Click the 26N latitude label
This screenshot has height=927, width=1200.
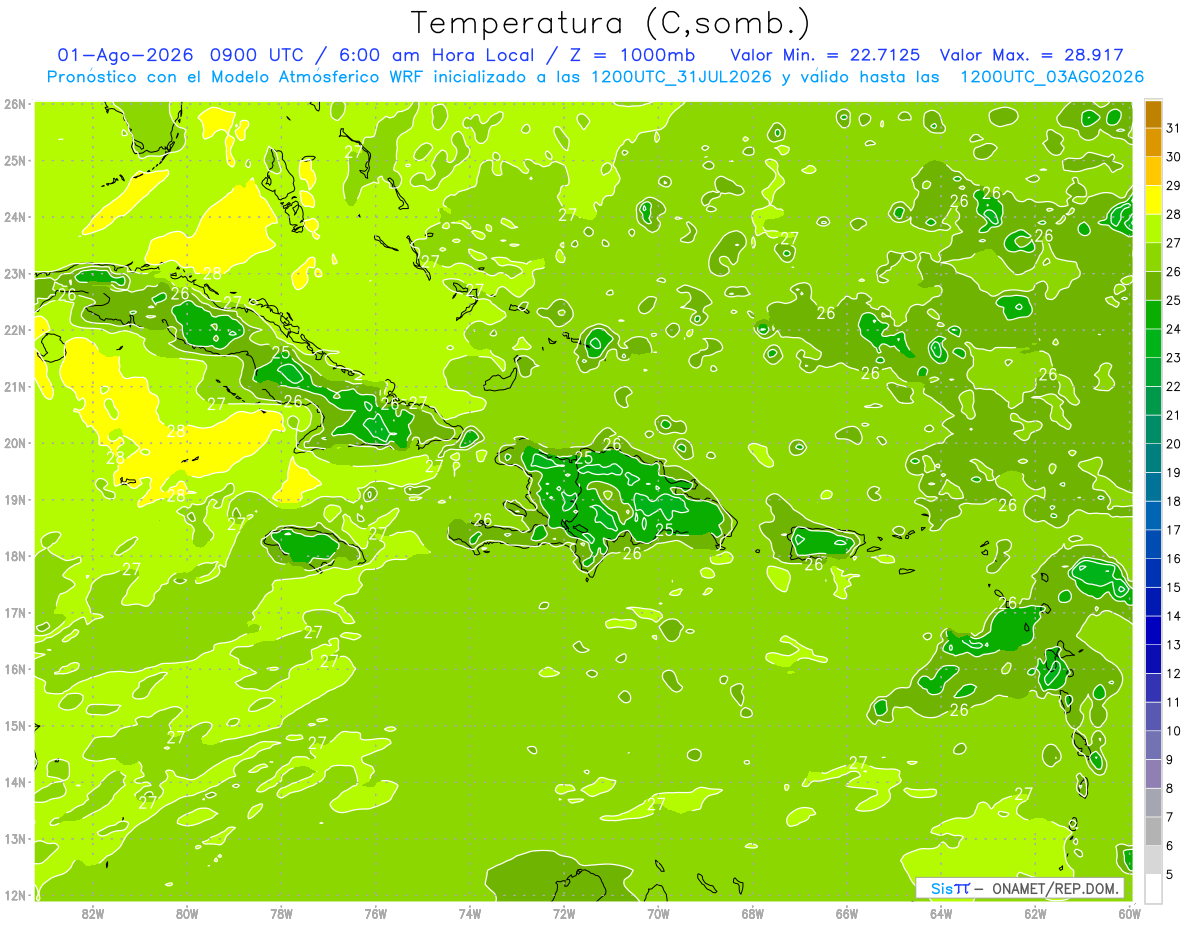(15, 104)
